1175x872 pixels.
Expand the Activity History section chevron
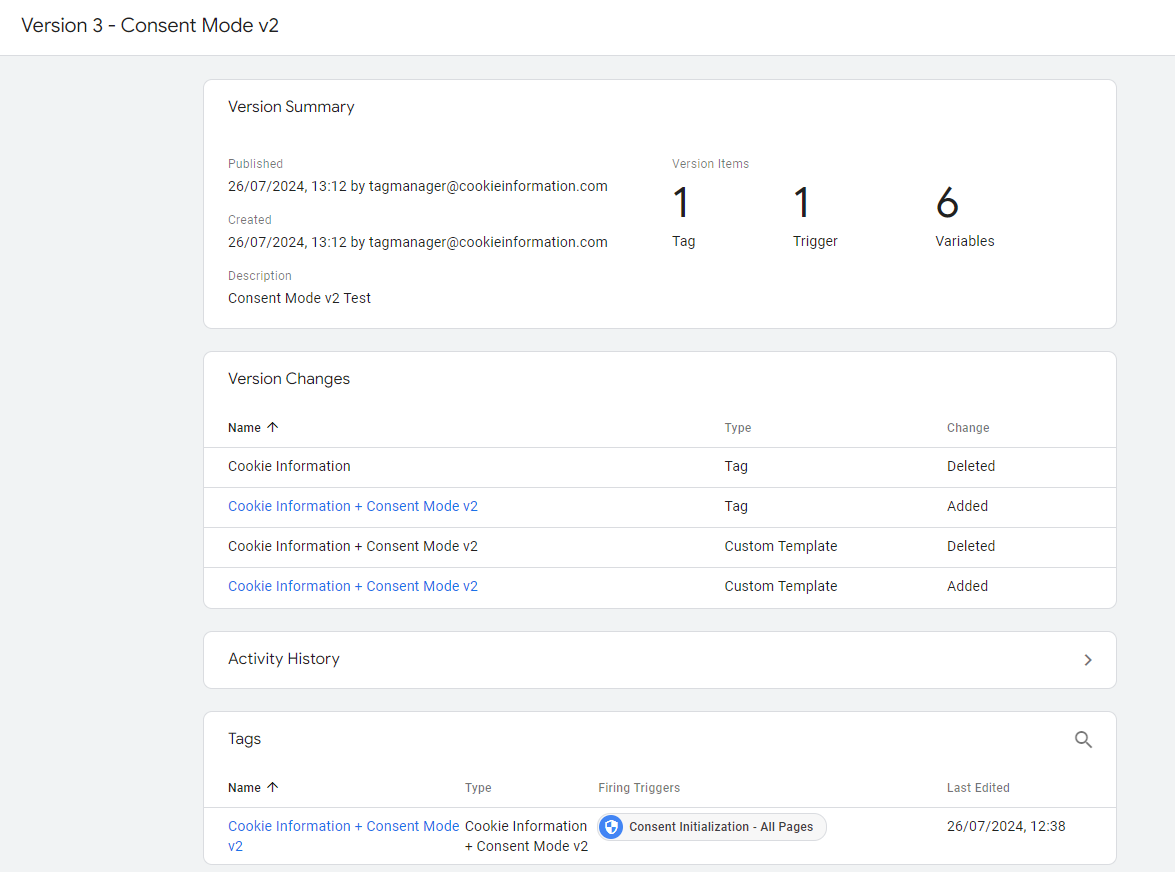tap(1088, 660)
